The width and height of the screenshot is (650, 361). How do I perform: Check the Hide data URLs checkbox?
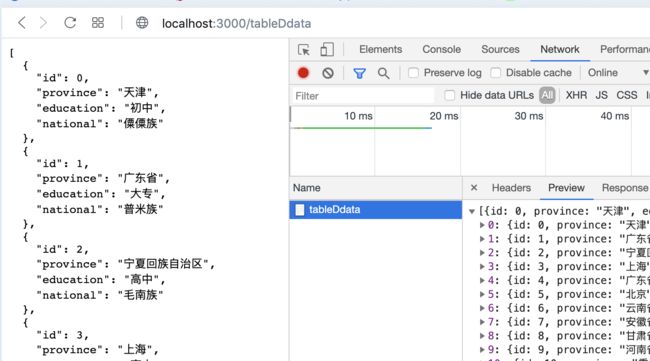coord(449,95)
